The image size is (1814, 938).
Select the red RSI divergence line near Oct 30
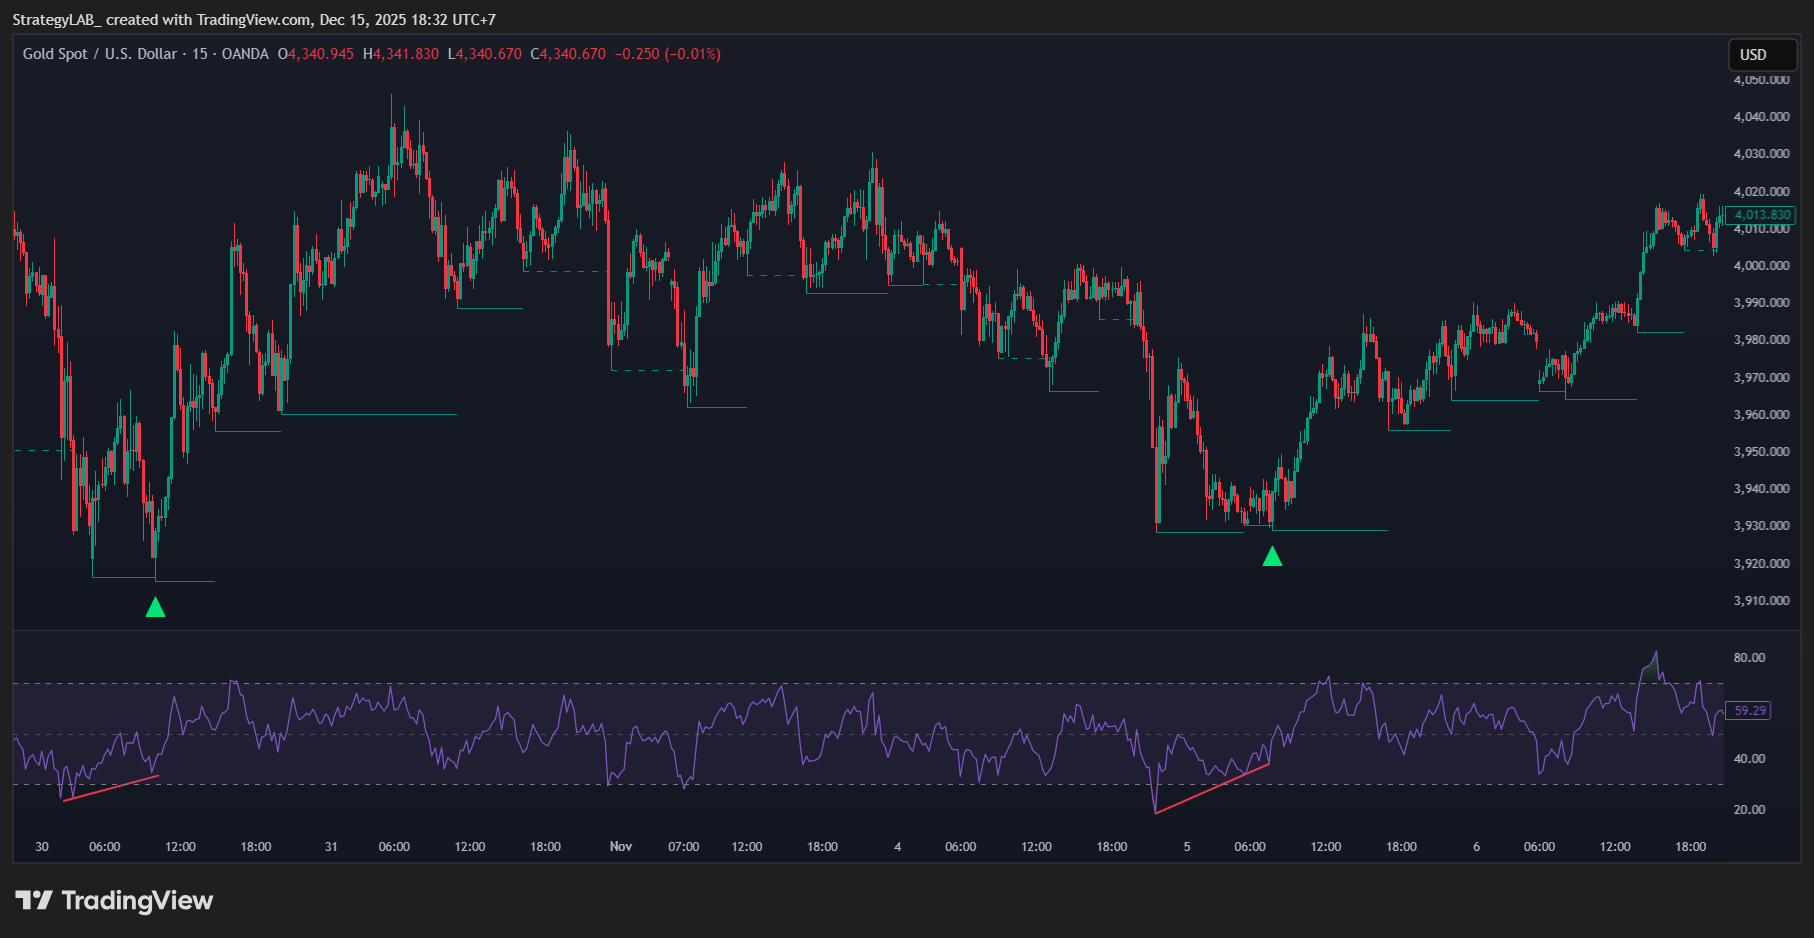pos(110,788)
